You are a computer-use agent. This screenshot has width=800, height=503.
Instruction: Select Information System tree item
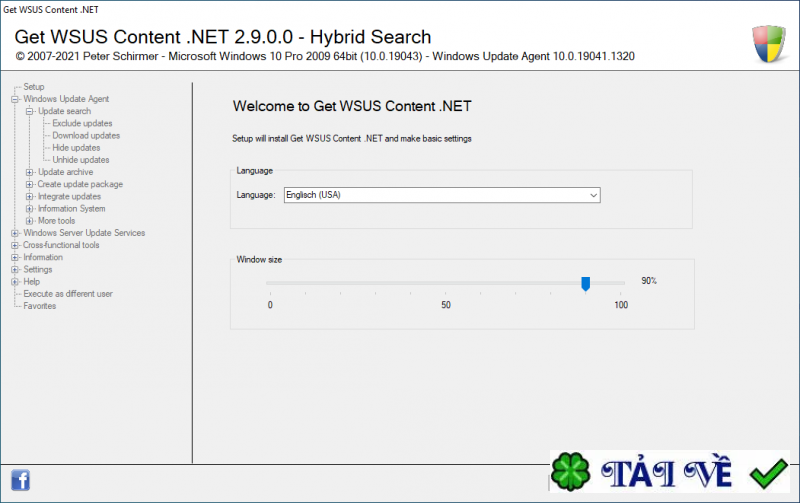tap(71, 209)
